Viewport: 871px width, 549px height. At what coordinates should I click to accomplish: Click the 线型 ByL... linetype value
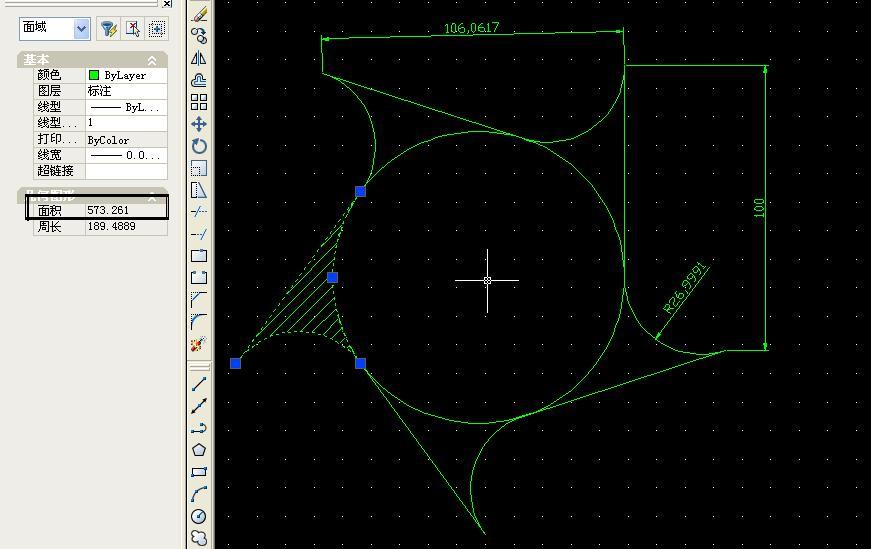pos(126,107)
